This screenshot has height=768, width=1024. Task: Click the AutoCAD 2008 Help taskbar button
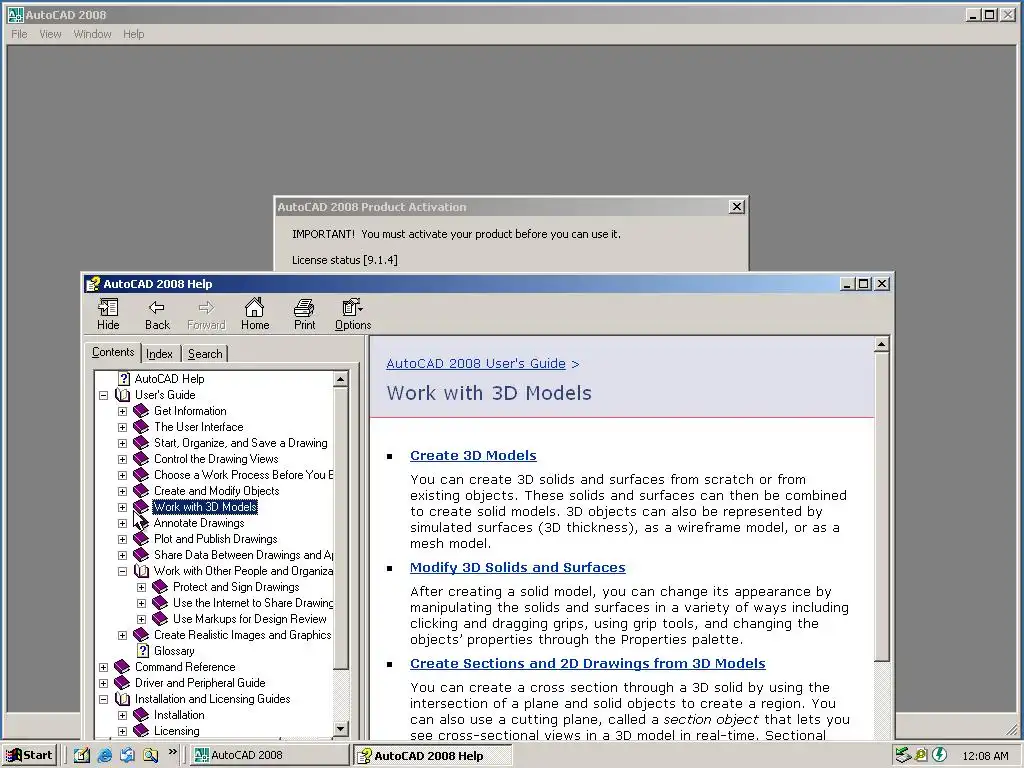pos(432,756)
